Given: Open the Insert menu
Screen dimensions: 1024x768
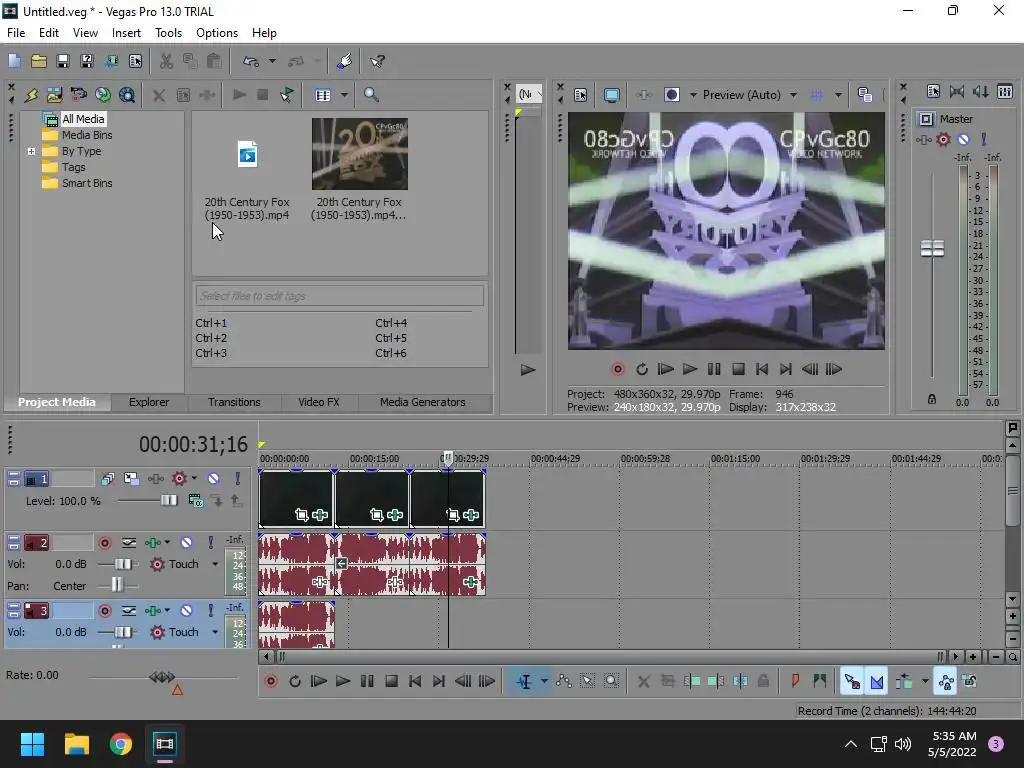Looking at the screenshot, I should (x=126, y=33).
